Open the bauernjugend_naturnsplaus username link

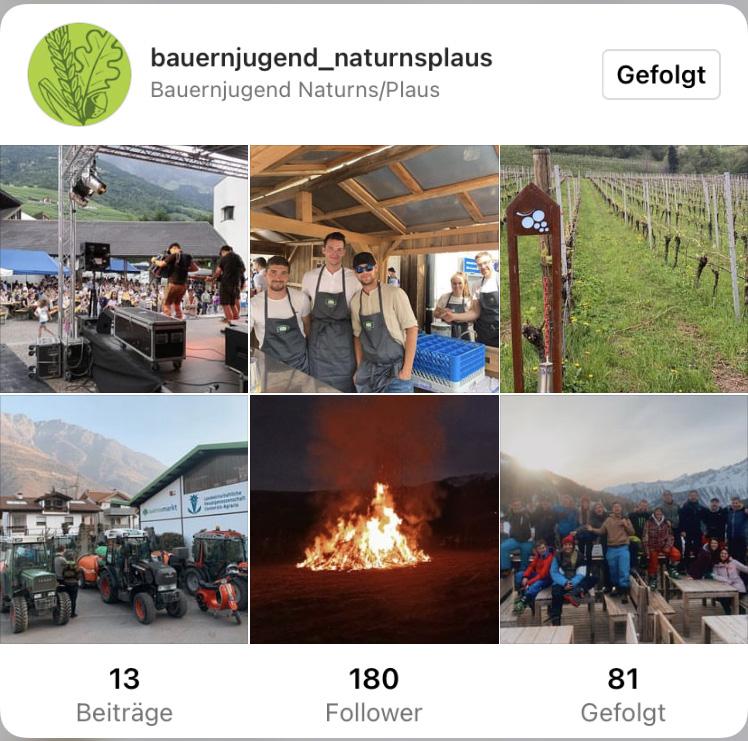(x=321, y=58)
